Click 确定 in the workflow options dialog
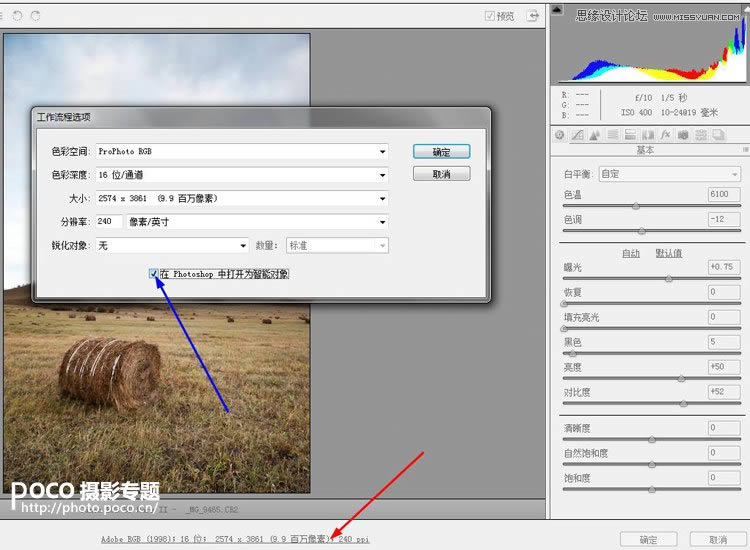 tap(441, 152)
